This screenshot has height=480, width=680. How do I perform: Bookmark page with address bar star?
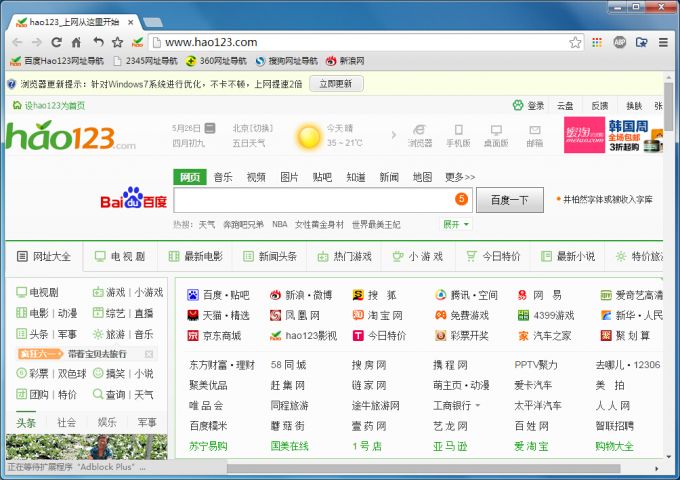[575, 42]
